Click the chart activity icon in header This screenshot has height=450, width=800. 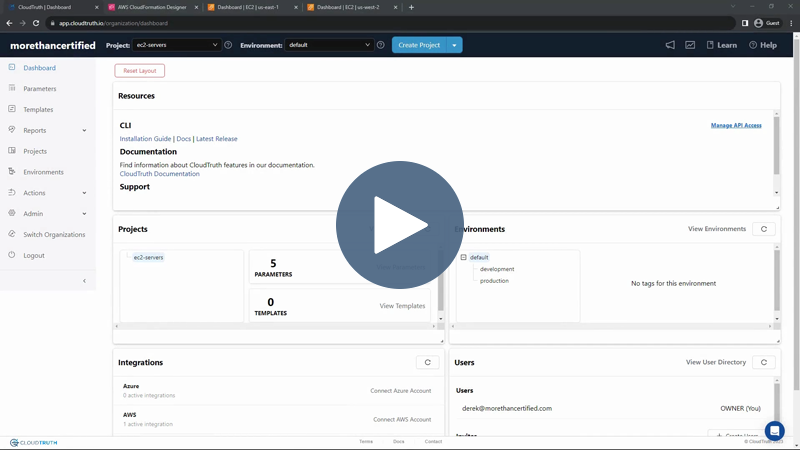coord(690,45)
